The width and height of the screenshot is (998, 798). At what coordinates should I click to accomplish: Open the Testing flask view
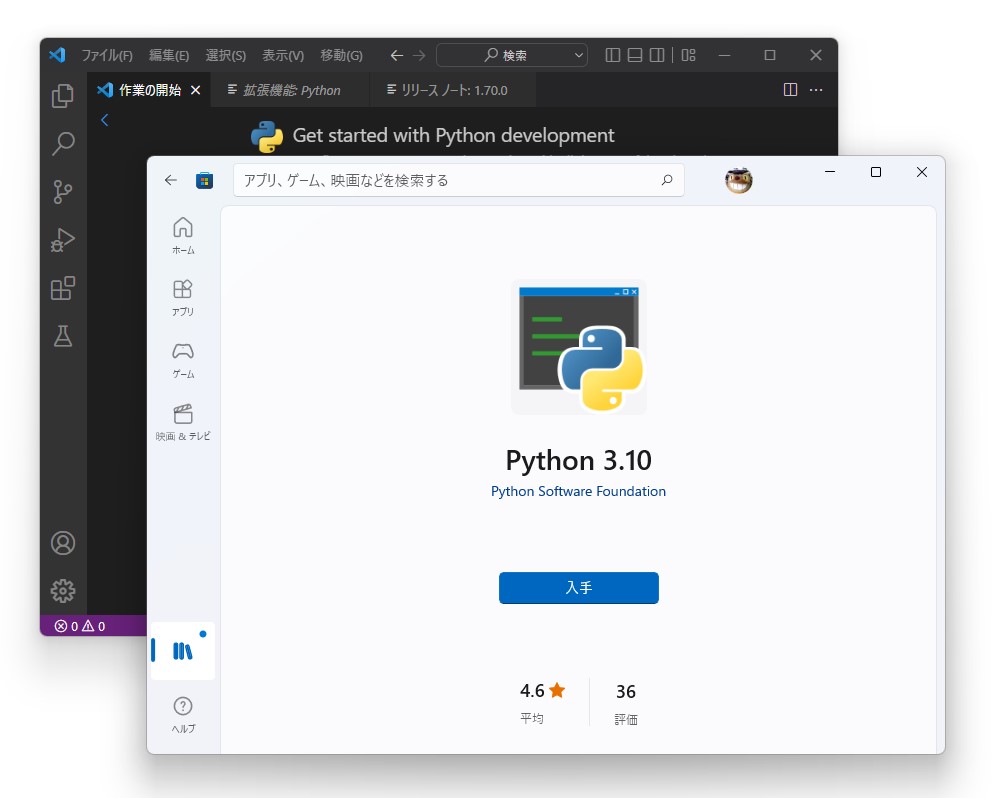tap(63, 337)
